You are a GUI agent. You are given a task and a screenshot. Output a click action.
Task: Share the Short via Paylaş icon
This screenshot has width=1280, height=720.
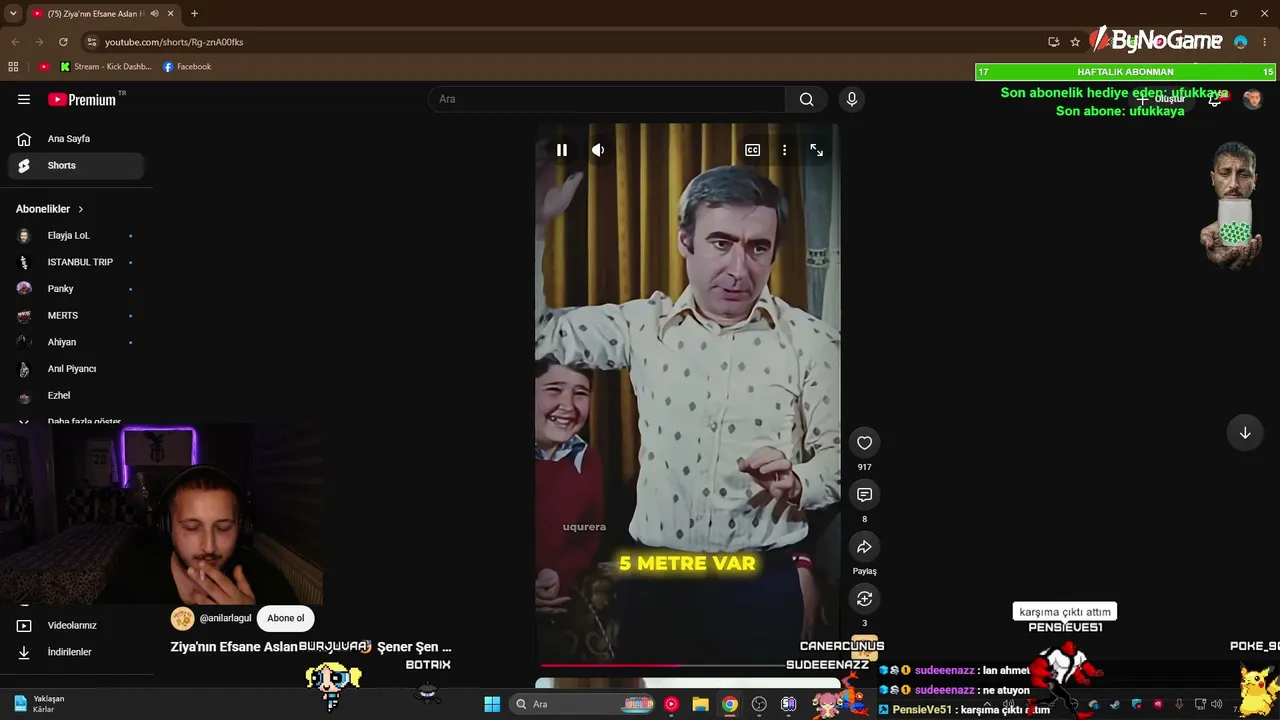click(x=865, y=547)
